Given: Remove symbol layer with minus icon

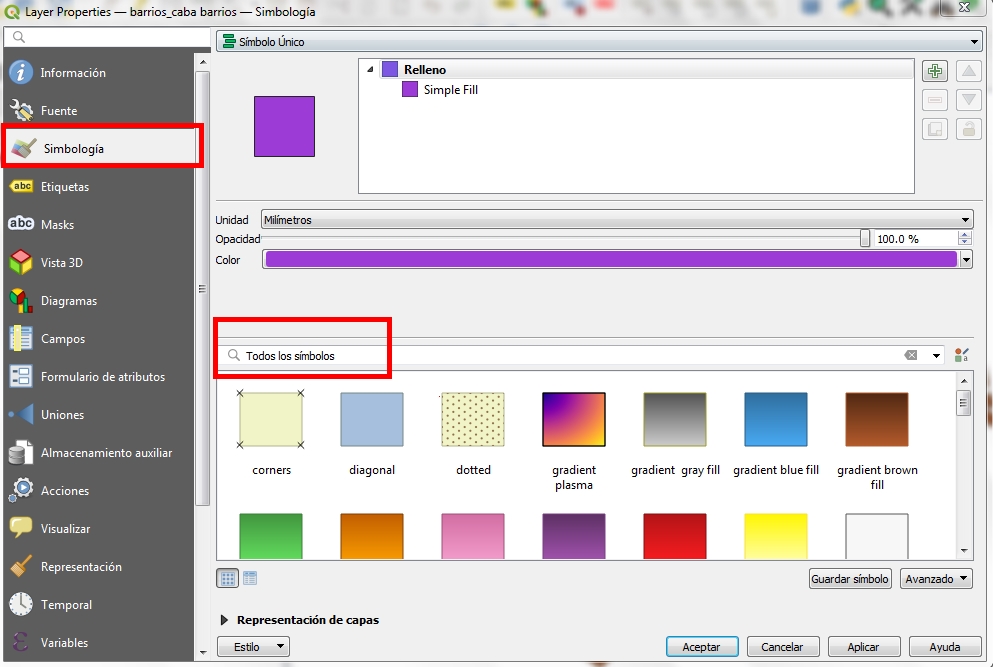Looking at the screenshot, I should [935, 100].
